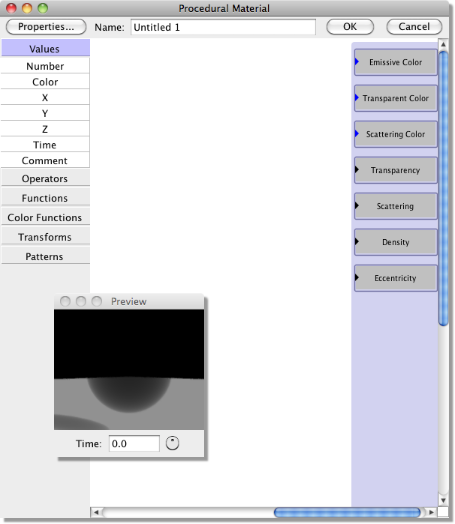Choose the Y coordinate module
The width and height of the screenshot is (455, 524).
pos(45,113)
